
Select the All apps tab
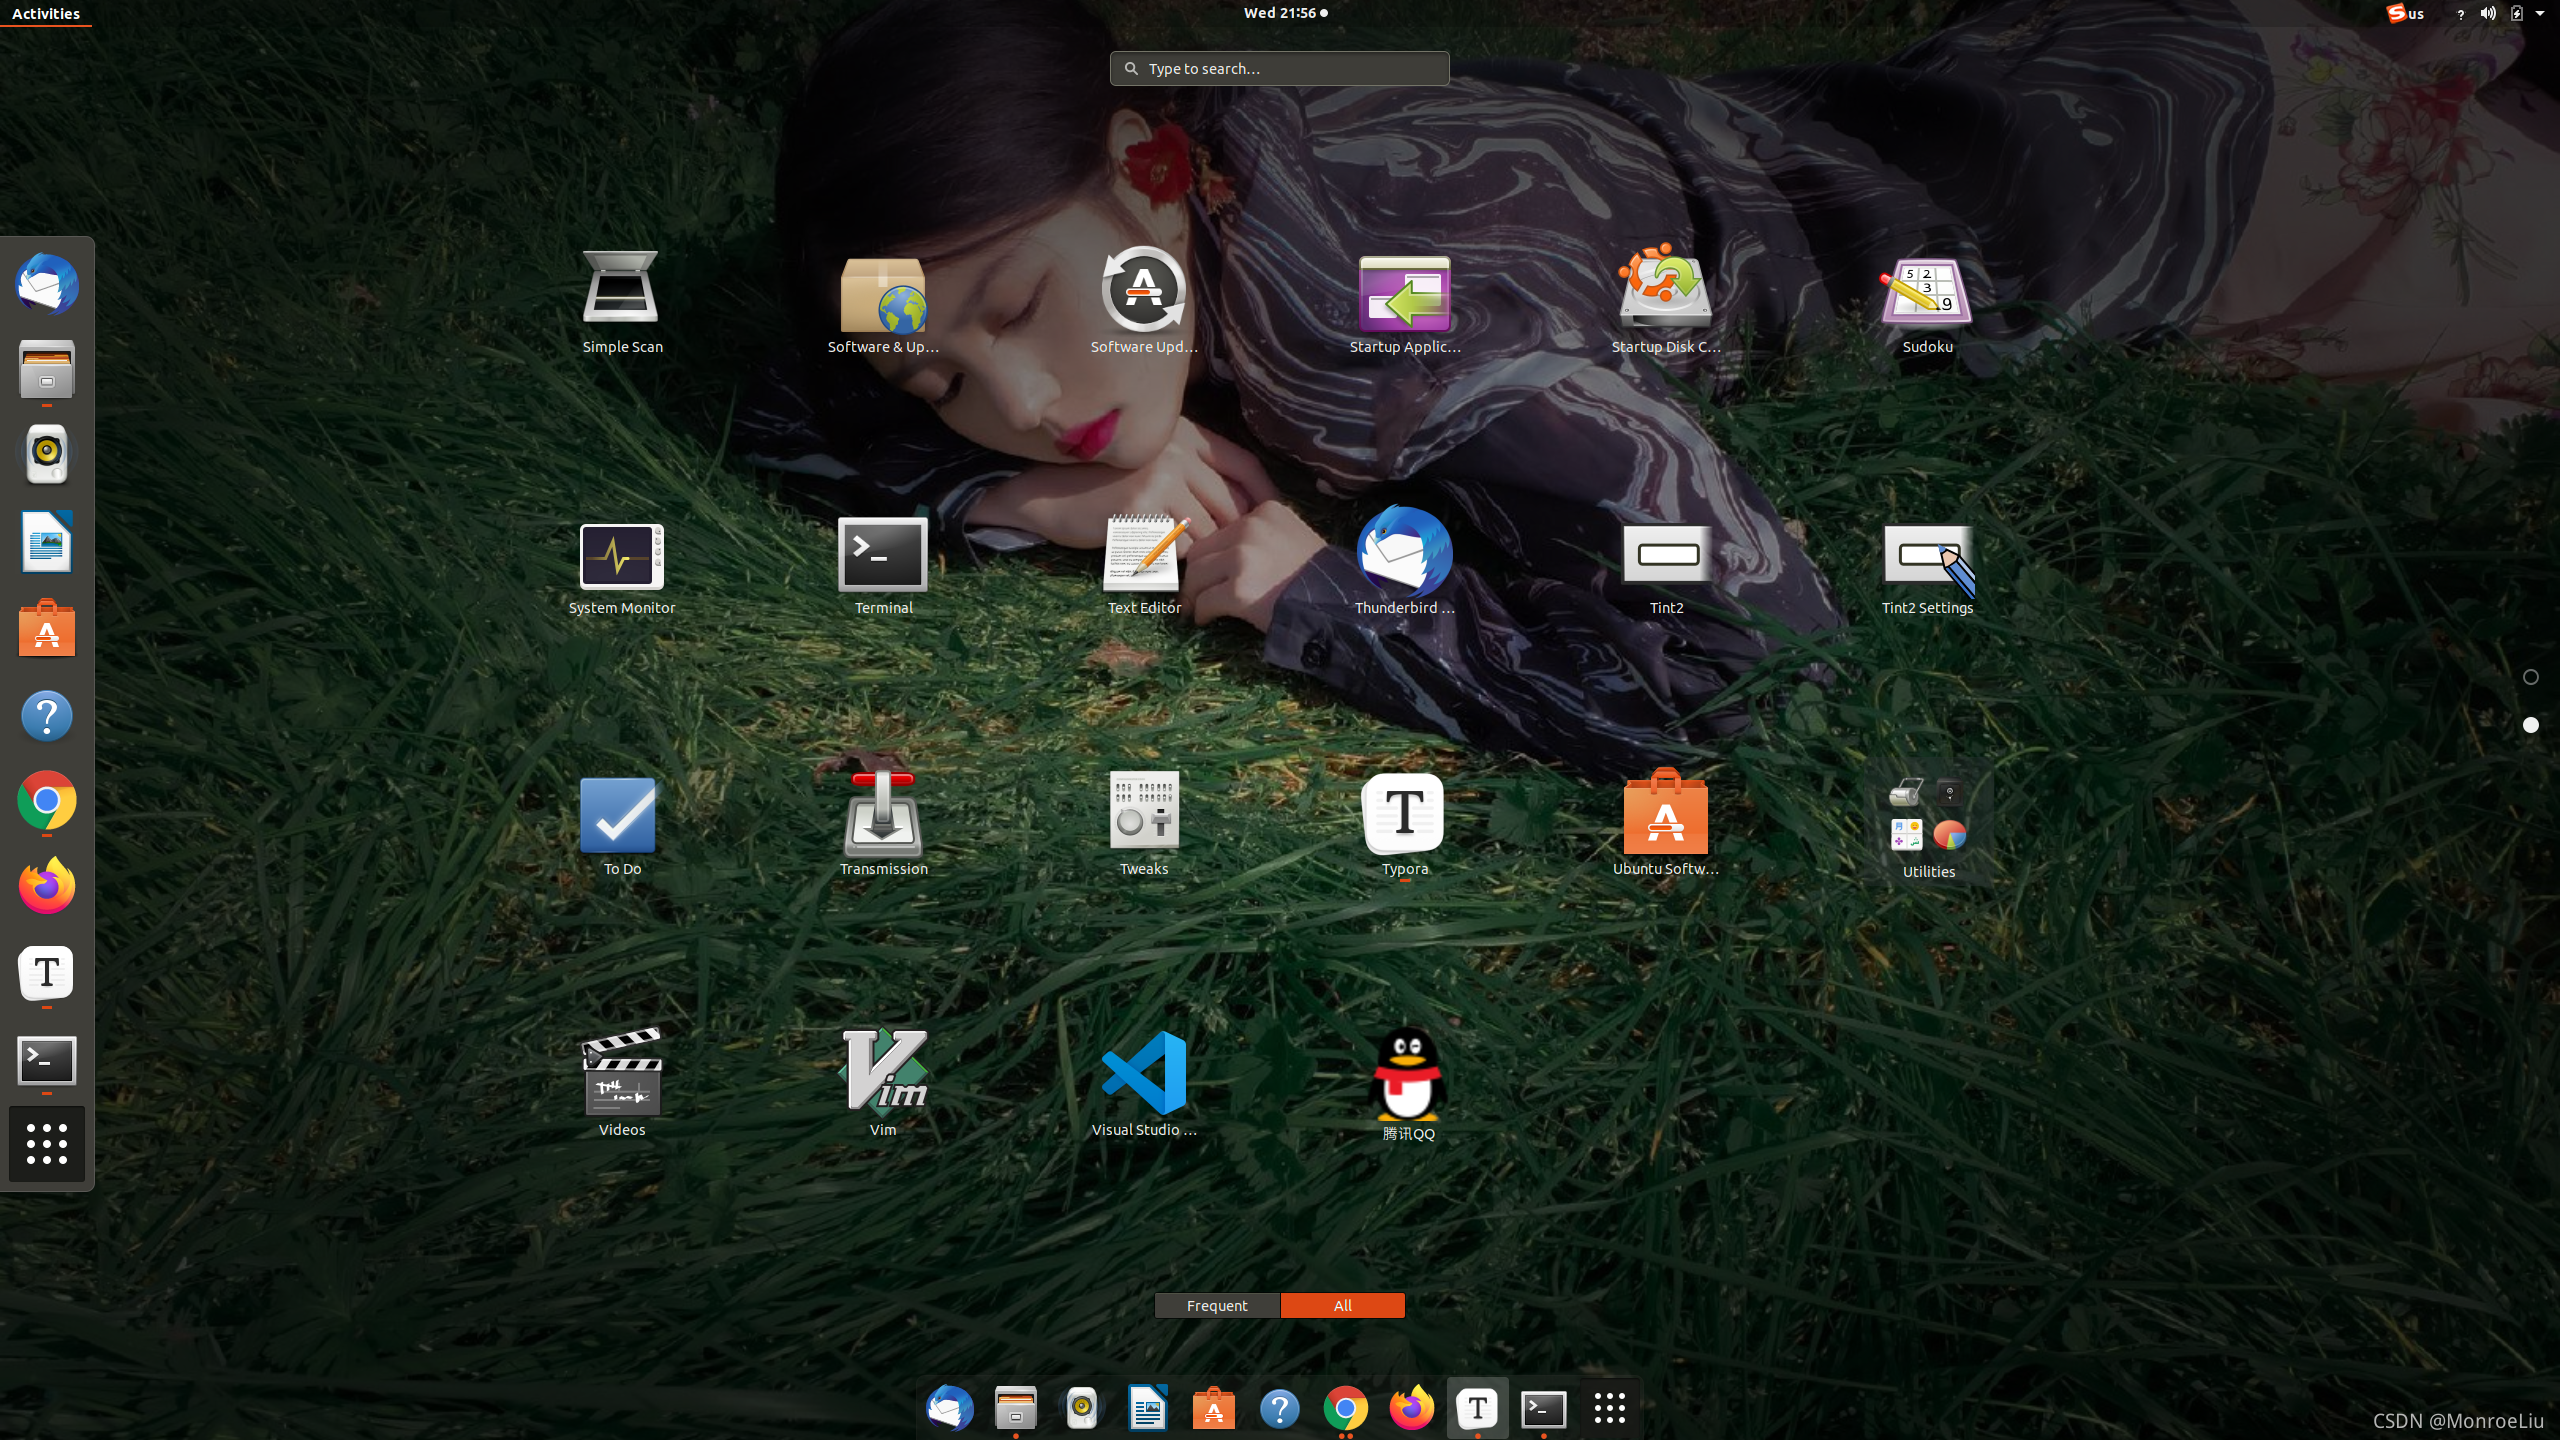click(x=1342, y=1305)
